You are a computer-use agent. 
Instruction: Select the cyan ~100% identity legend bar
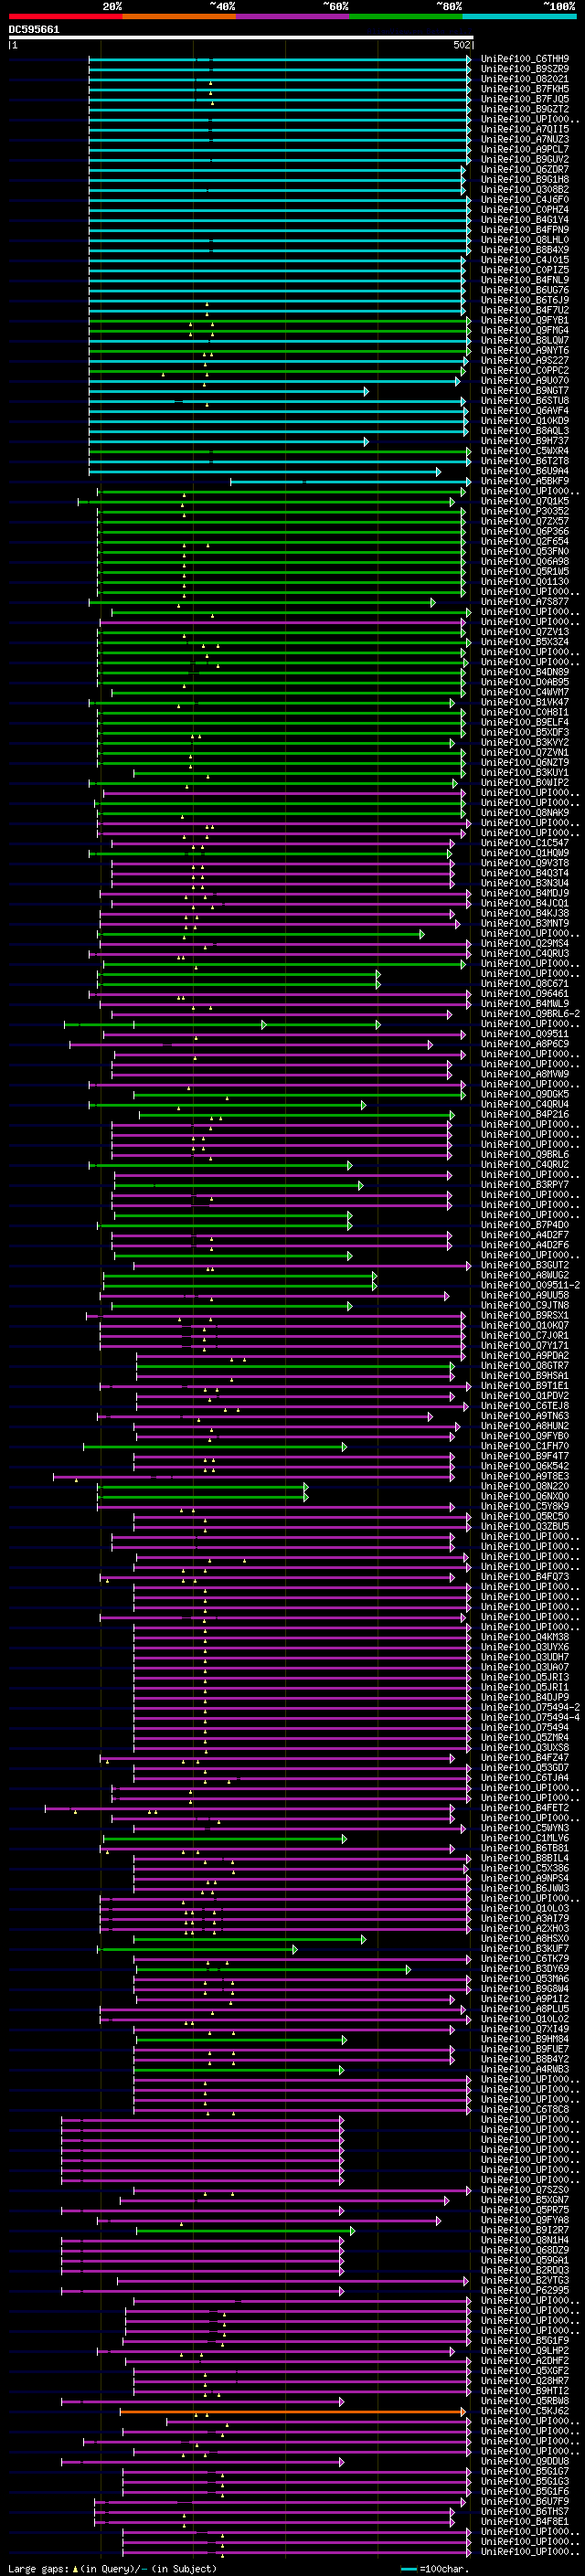(520, 16)
